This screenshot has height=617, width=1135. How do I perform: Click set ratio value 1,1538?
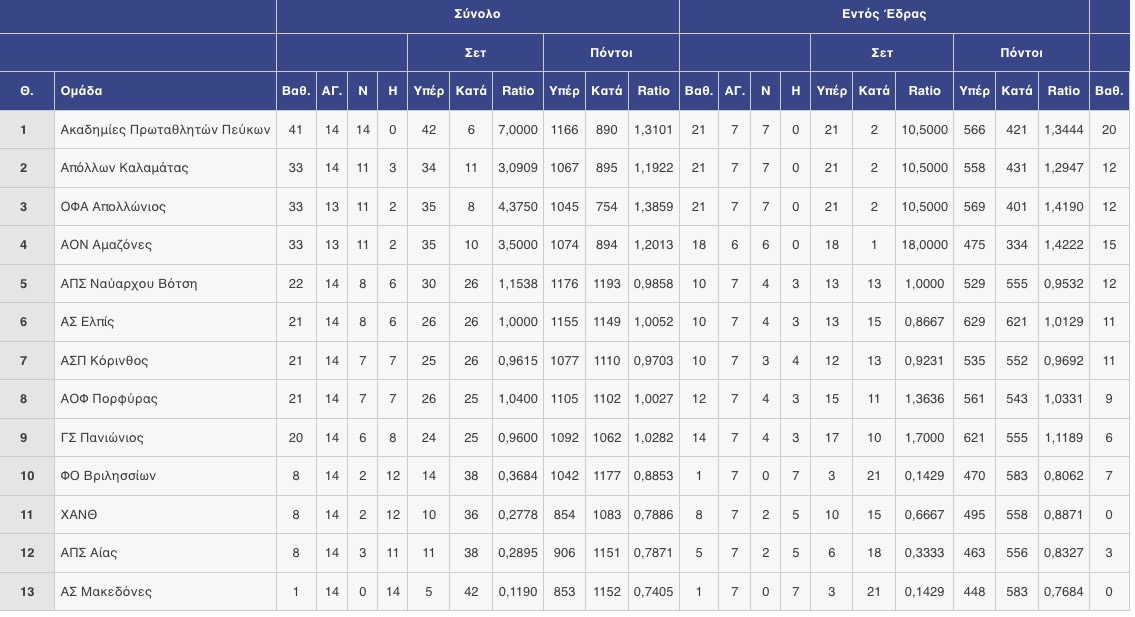pos(518,283)
